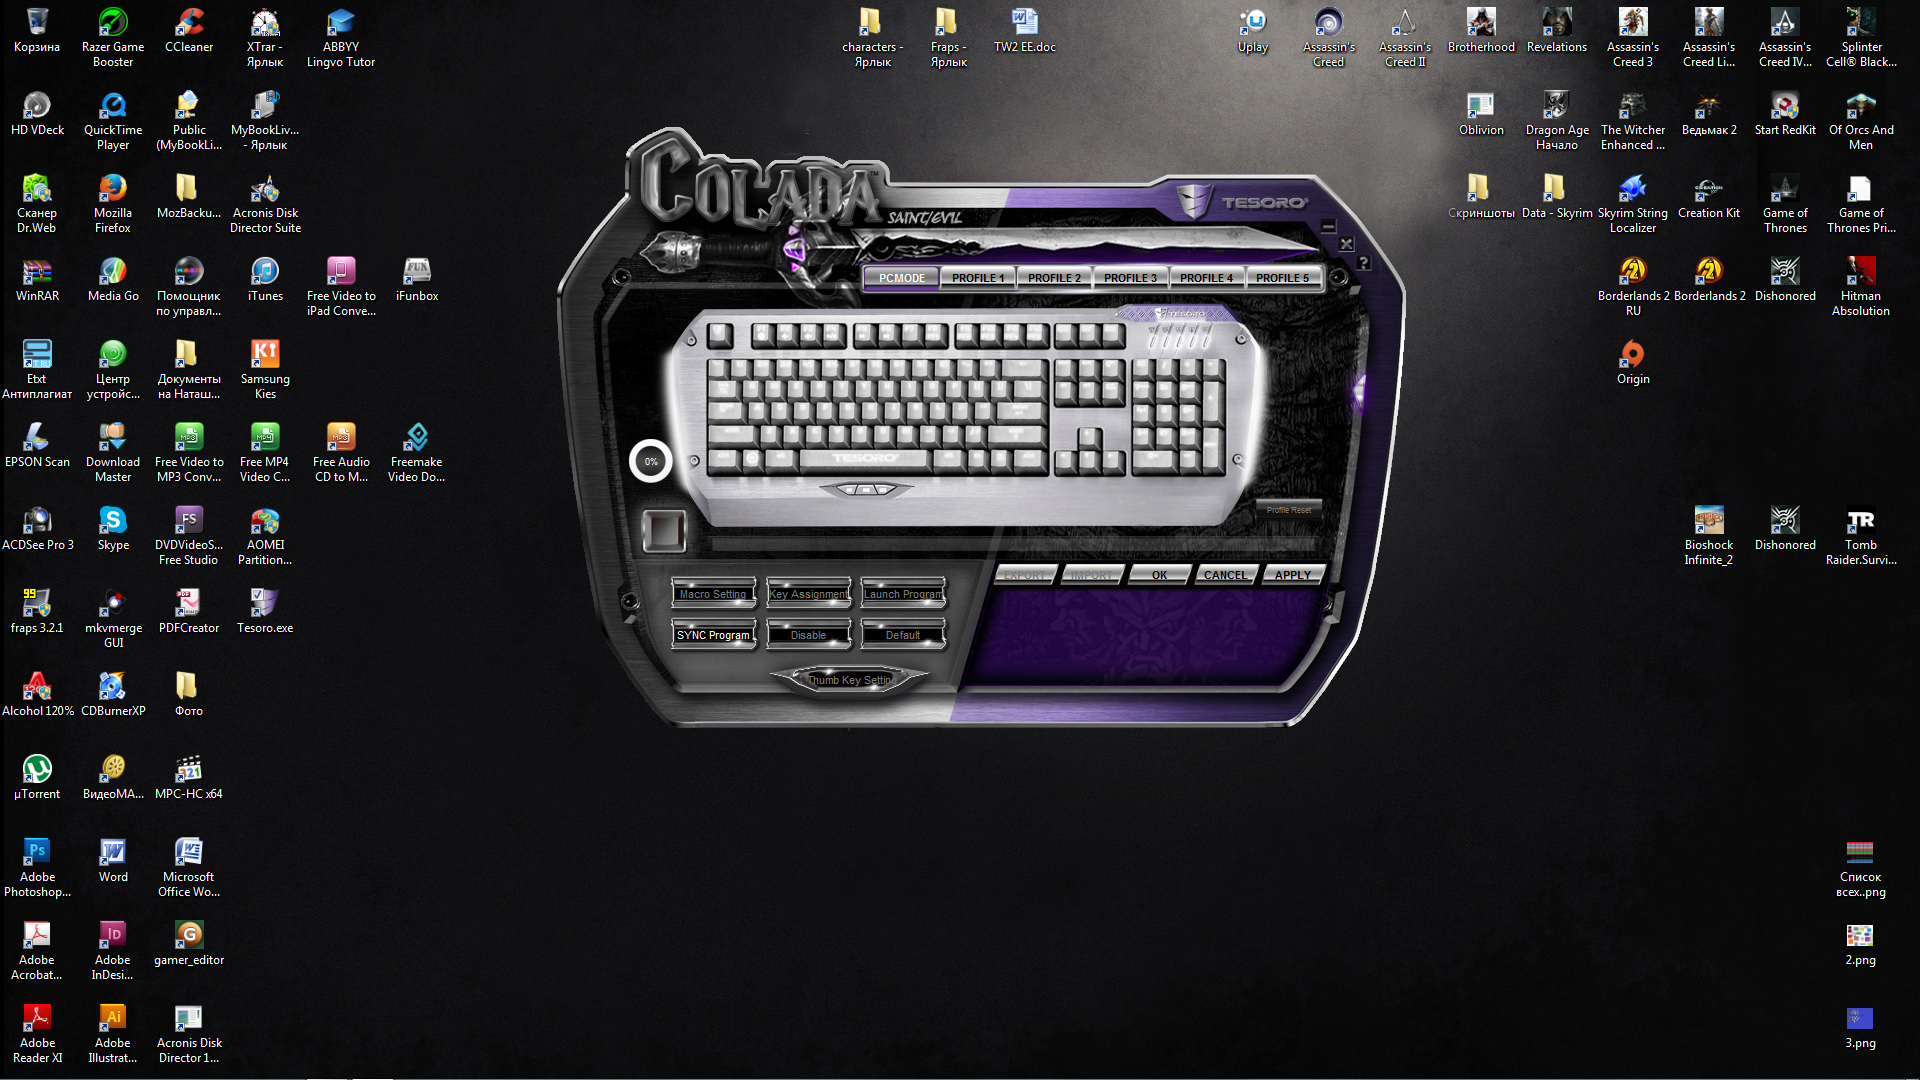
Task: Launch Assassin's Creed 3 icon
Action: click(x=1633, y=38)
